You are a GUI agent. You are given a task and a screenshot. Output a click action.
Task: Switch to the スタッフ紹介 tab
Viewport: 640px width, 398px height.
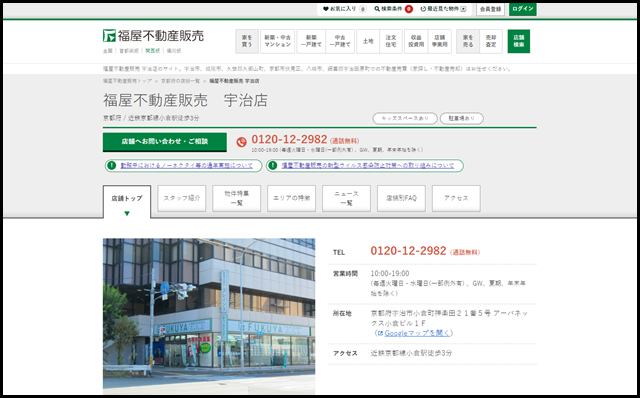(182, 198)
